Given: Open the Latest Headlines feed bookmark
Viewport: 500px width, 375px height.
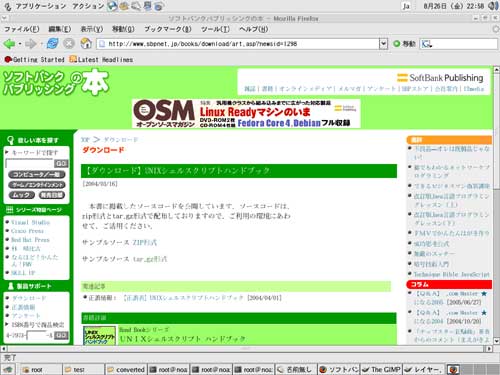Looking at the screenshot, I should (101, 60).
